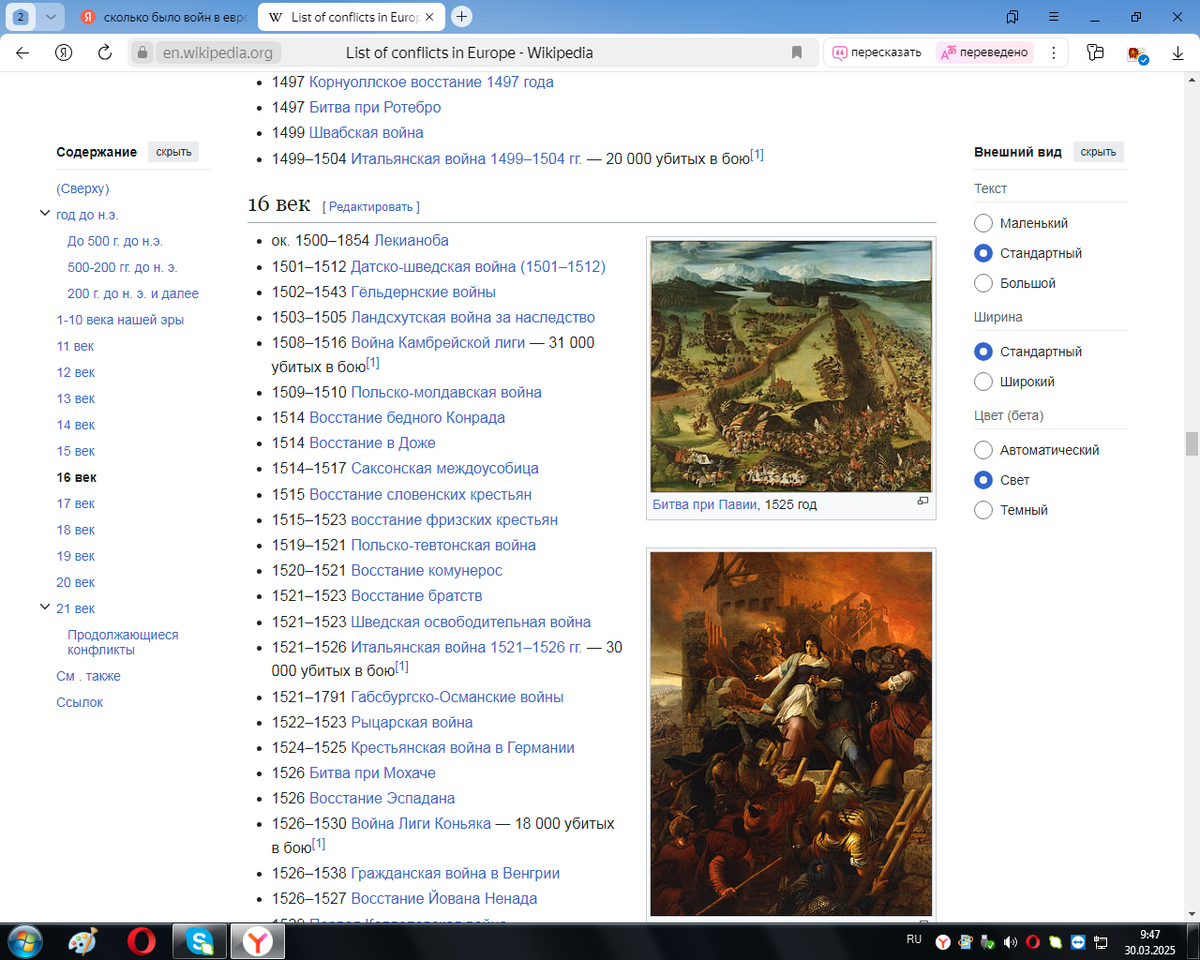Collapse the 'год до н.э.' contents section

click(x=44, y=213)
